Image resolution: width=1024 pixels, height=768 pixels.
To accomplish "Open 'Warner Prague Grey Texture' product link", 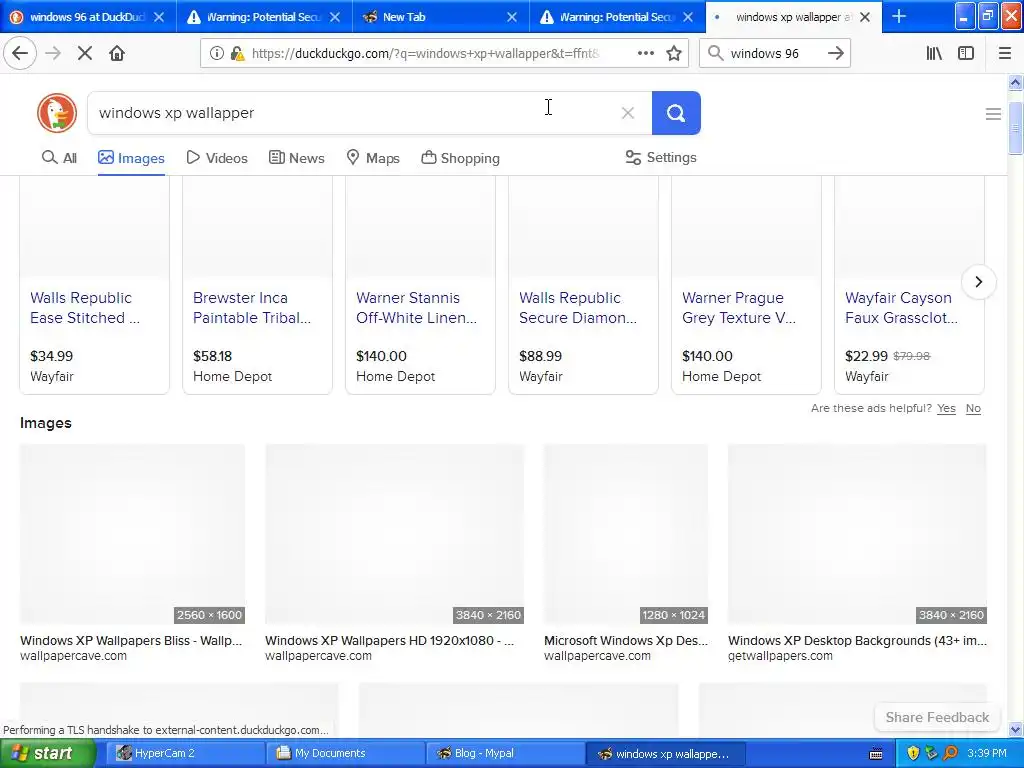I will (739, 308).
